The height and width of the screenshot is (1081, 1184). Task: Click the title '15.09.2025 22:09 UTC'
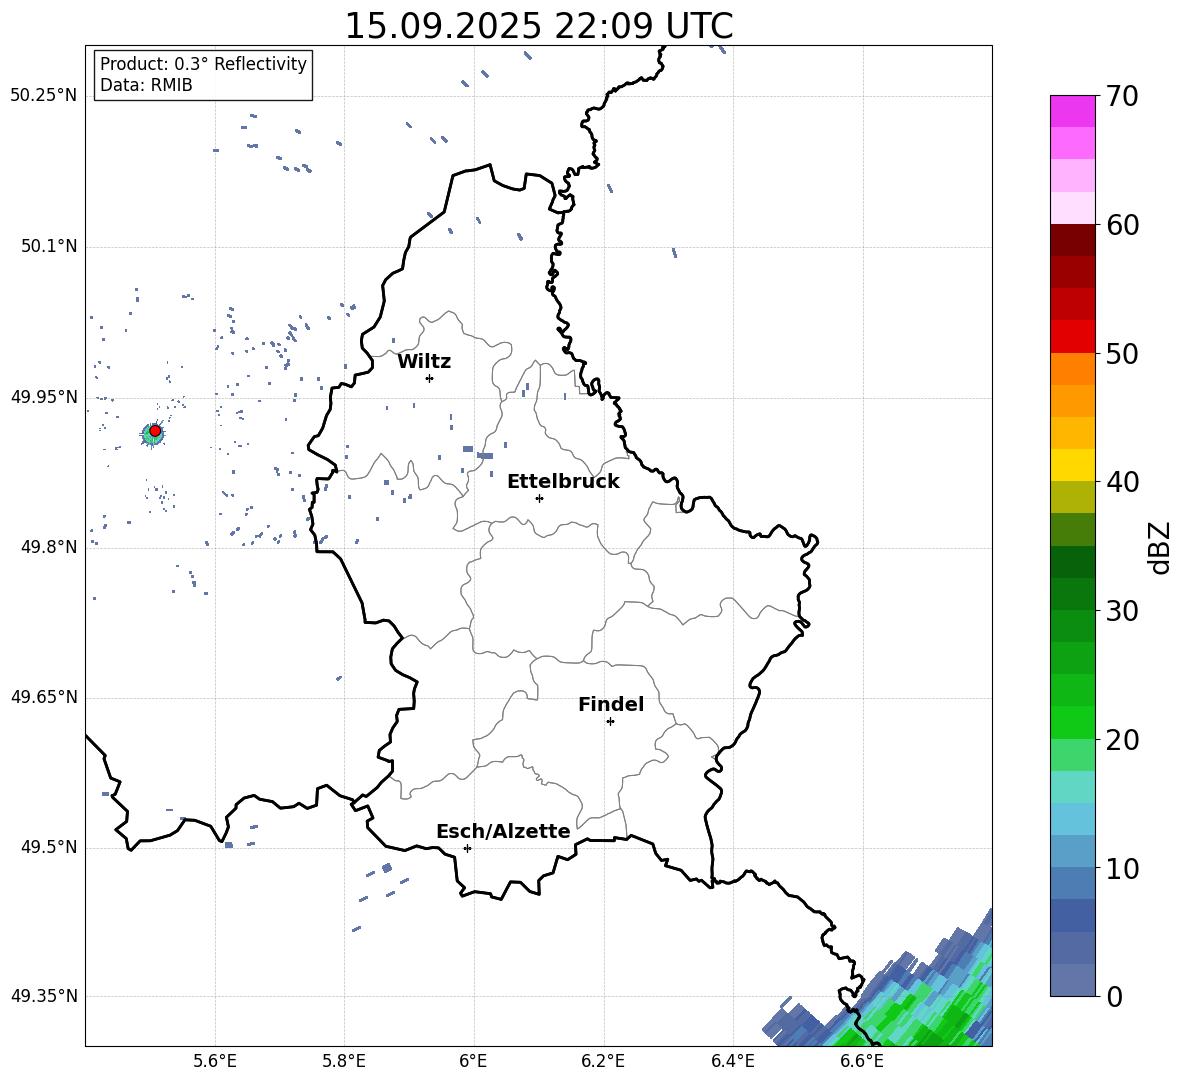(x=539, y=26)
